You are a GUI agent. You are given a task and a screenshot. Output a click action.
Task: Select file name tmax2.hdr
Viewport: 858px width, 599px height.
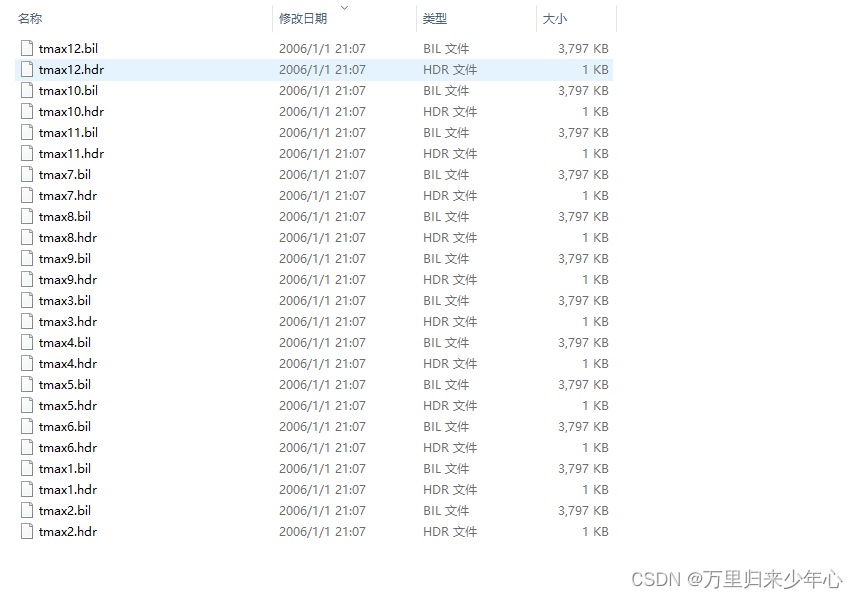pyautogui.click(x=67, y=531)
